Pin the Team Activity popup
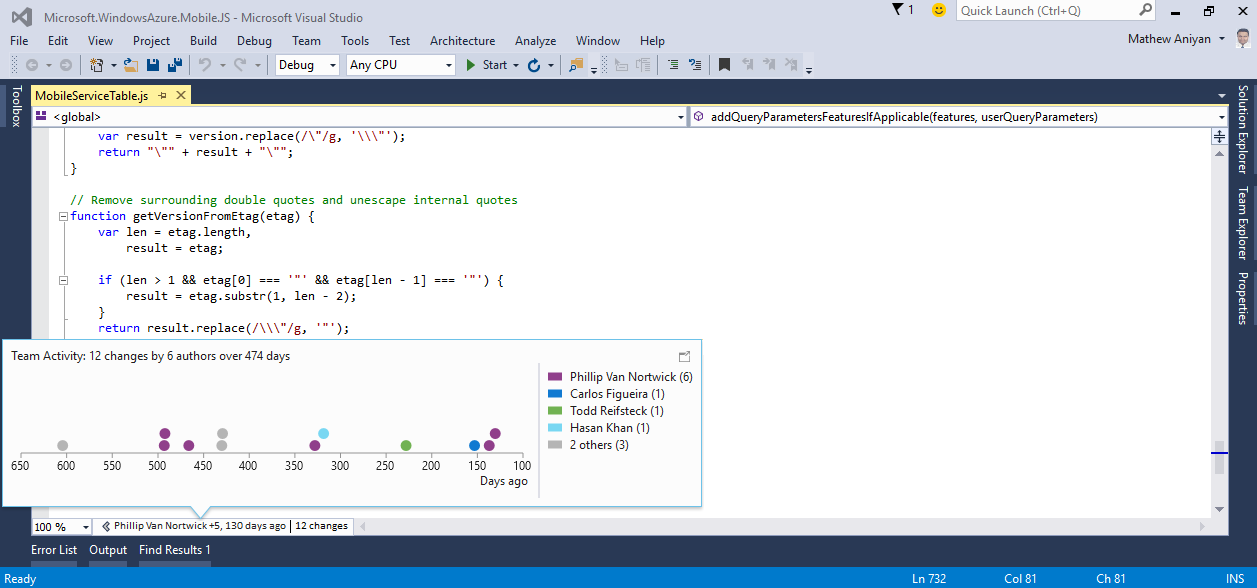 (684, 356)
